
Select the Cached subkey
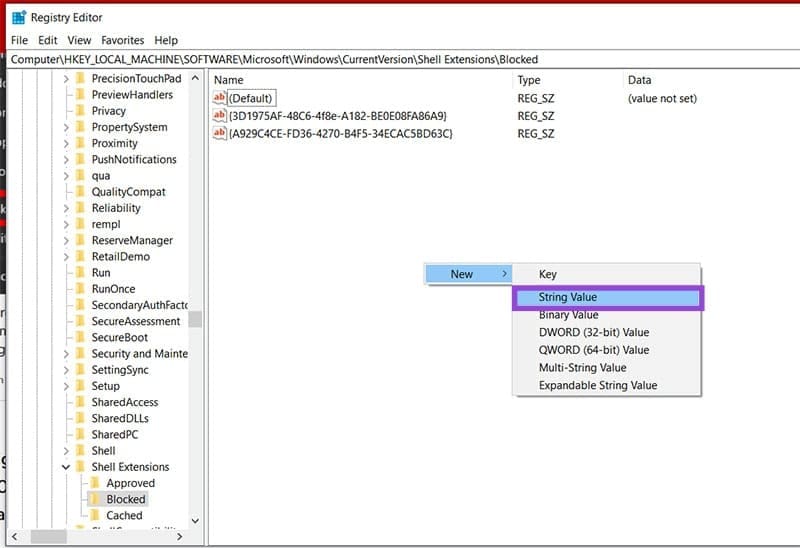click(124, 516)
